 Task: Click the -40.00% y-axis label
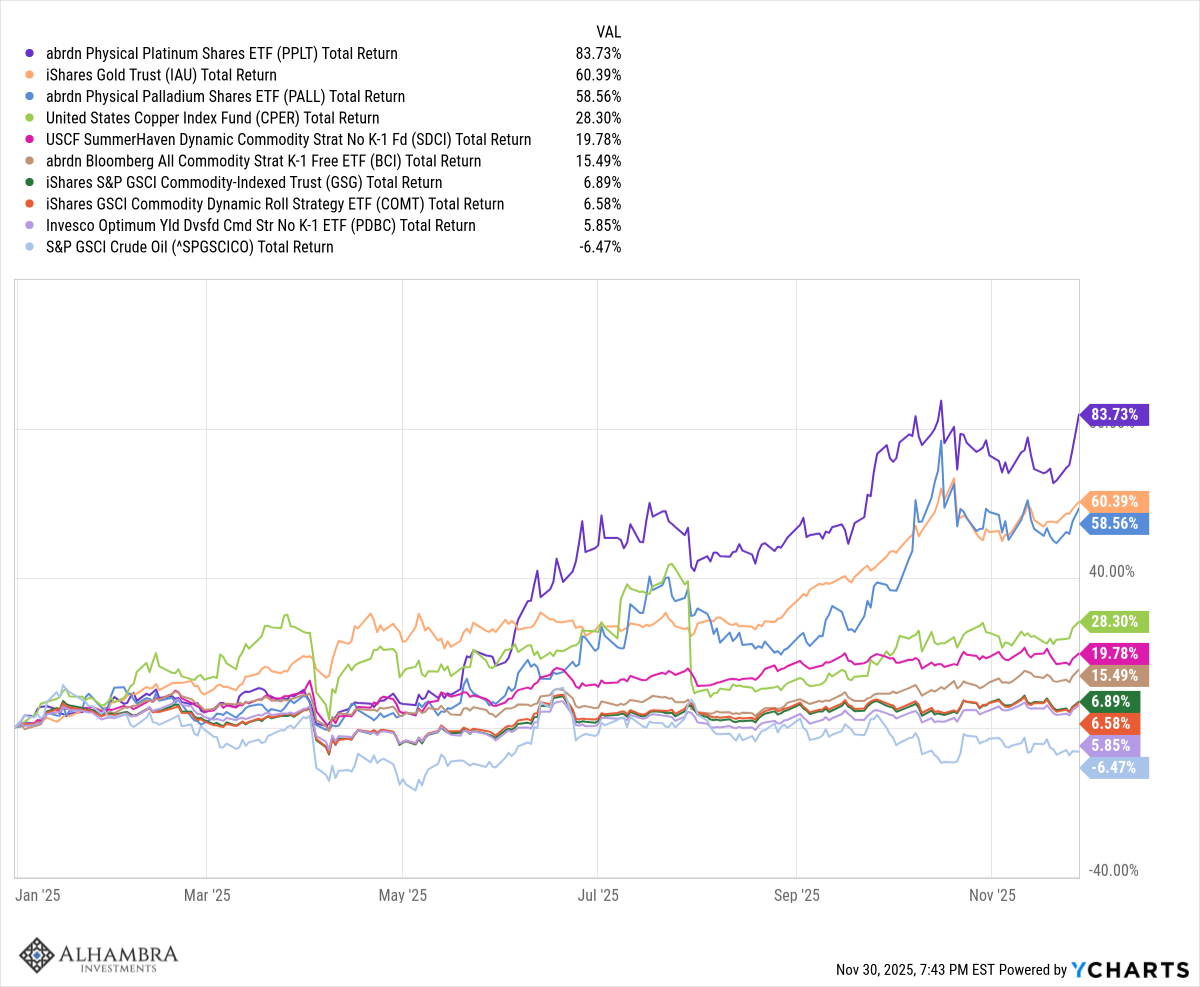(x=1110, y=870)
